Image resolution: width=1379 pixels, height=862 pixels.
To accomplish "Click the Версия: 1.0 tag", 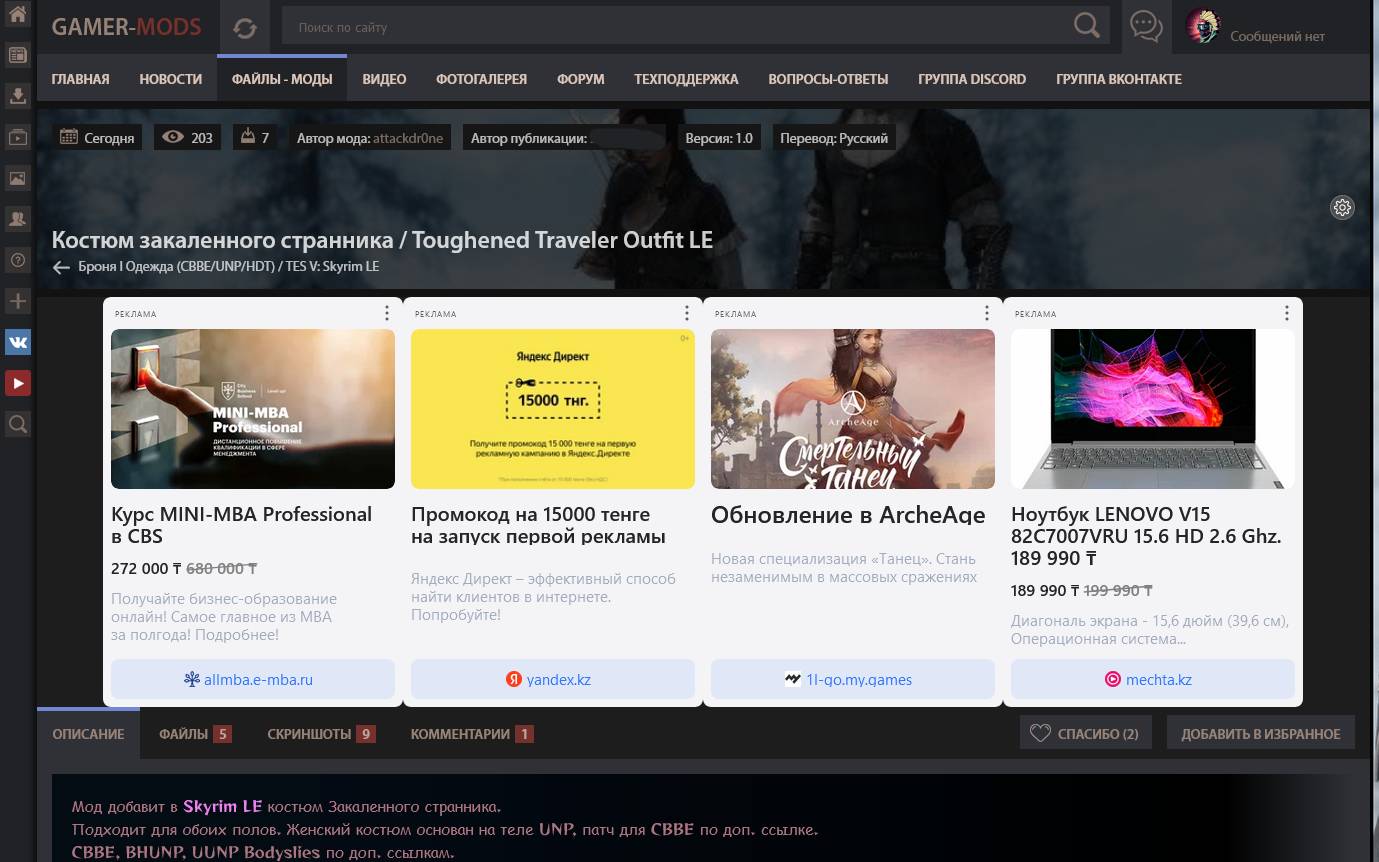I will [719, 138].
